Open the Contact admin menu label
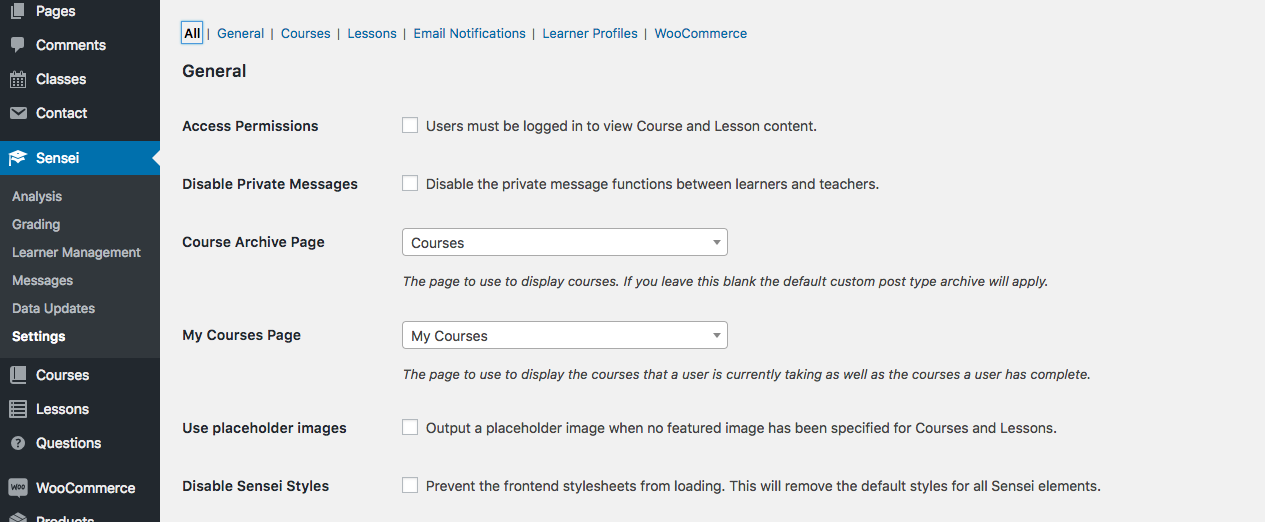Screen dimensions: 1265x522 click(61, 113)
